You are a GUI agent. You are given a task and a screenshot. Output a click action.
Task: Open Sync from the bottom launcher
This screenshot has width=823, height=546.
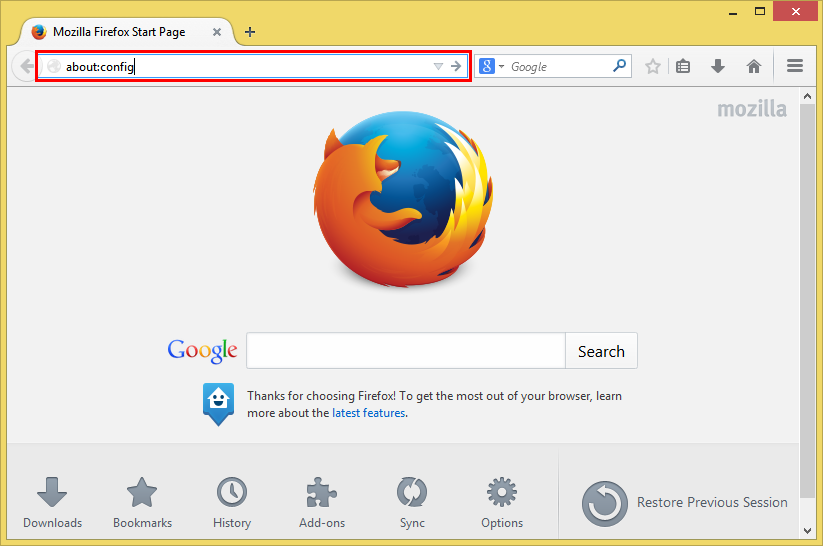click(x=412, y=502)
